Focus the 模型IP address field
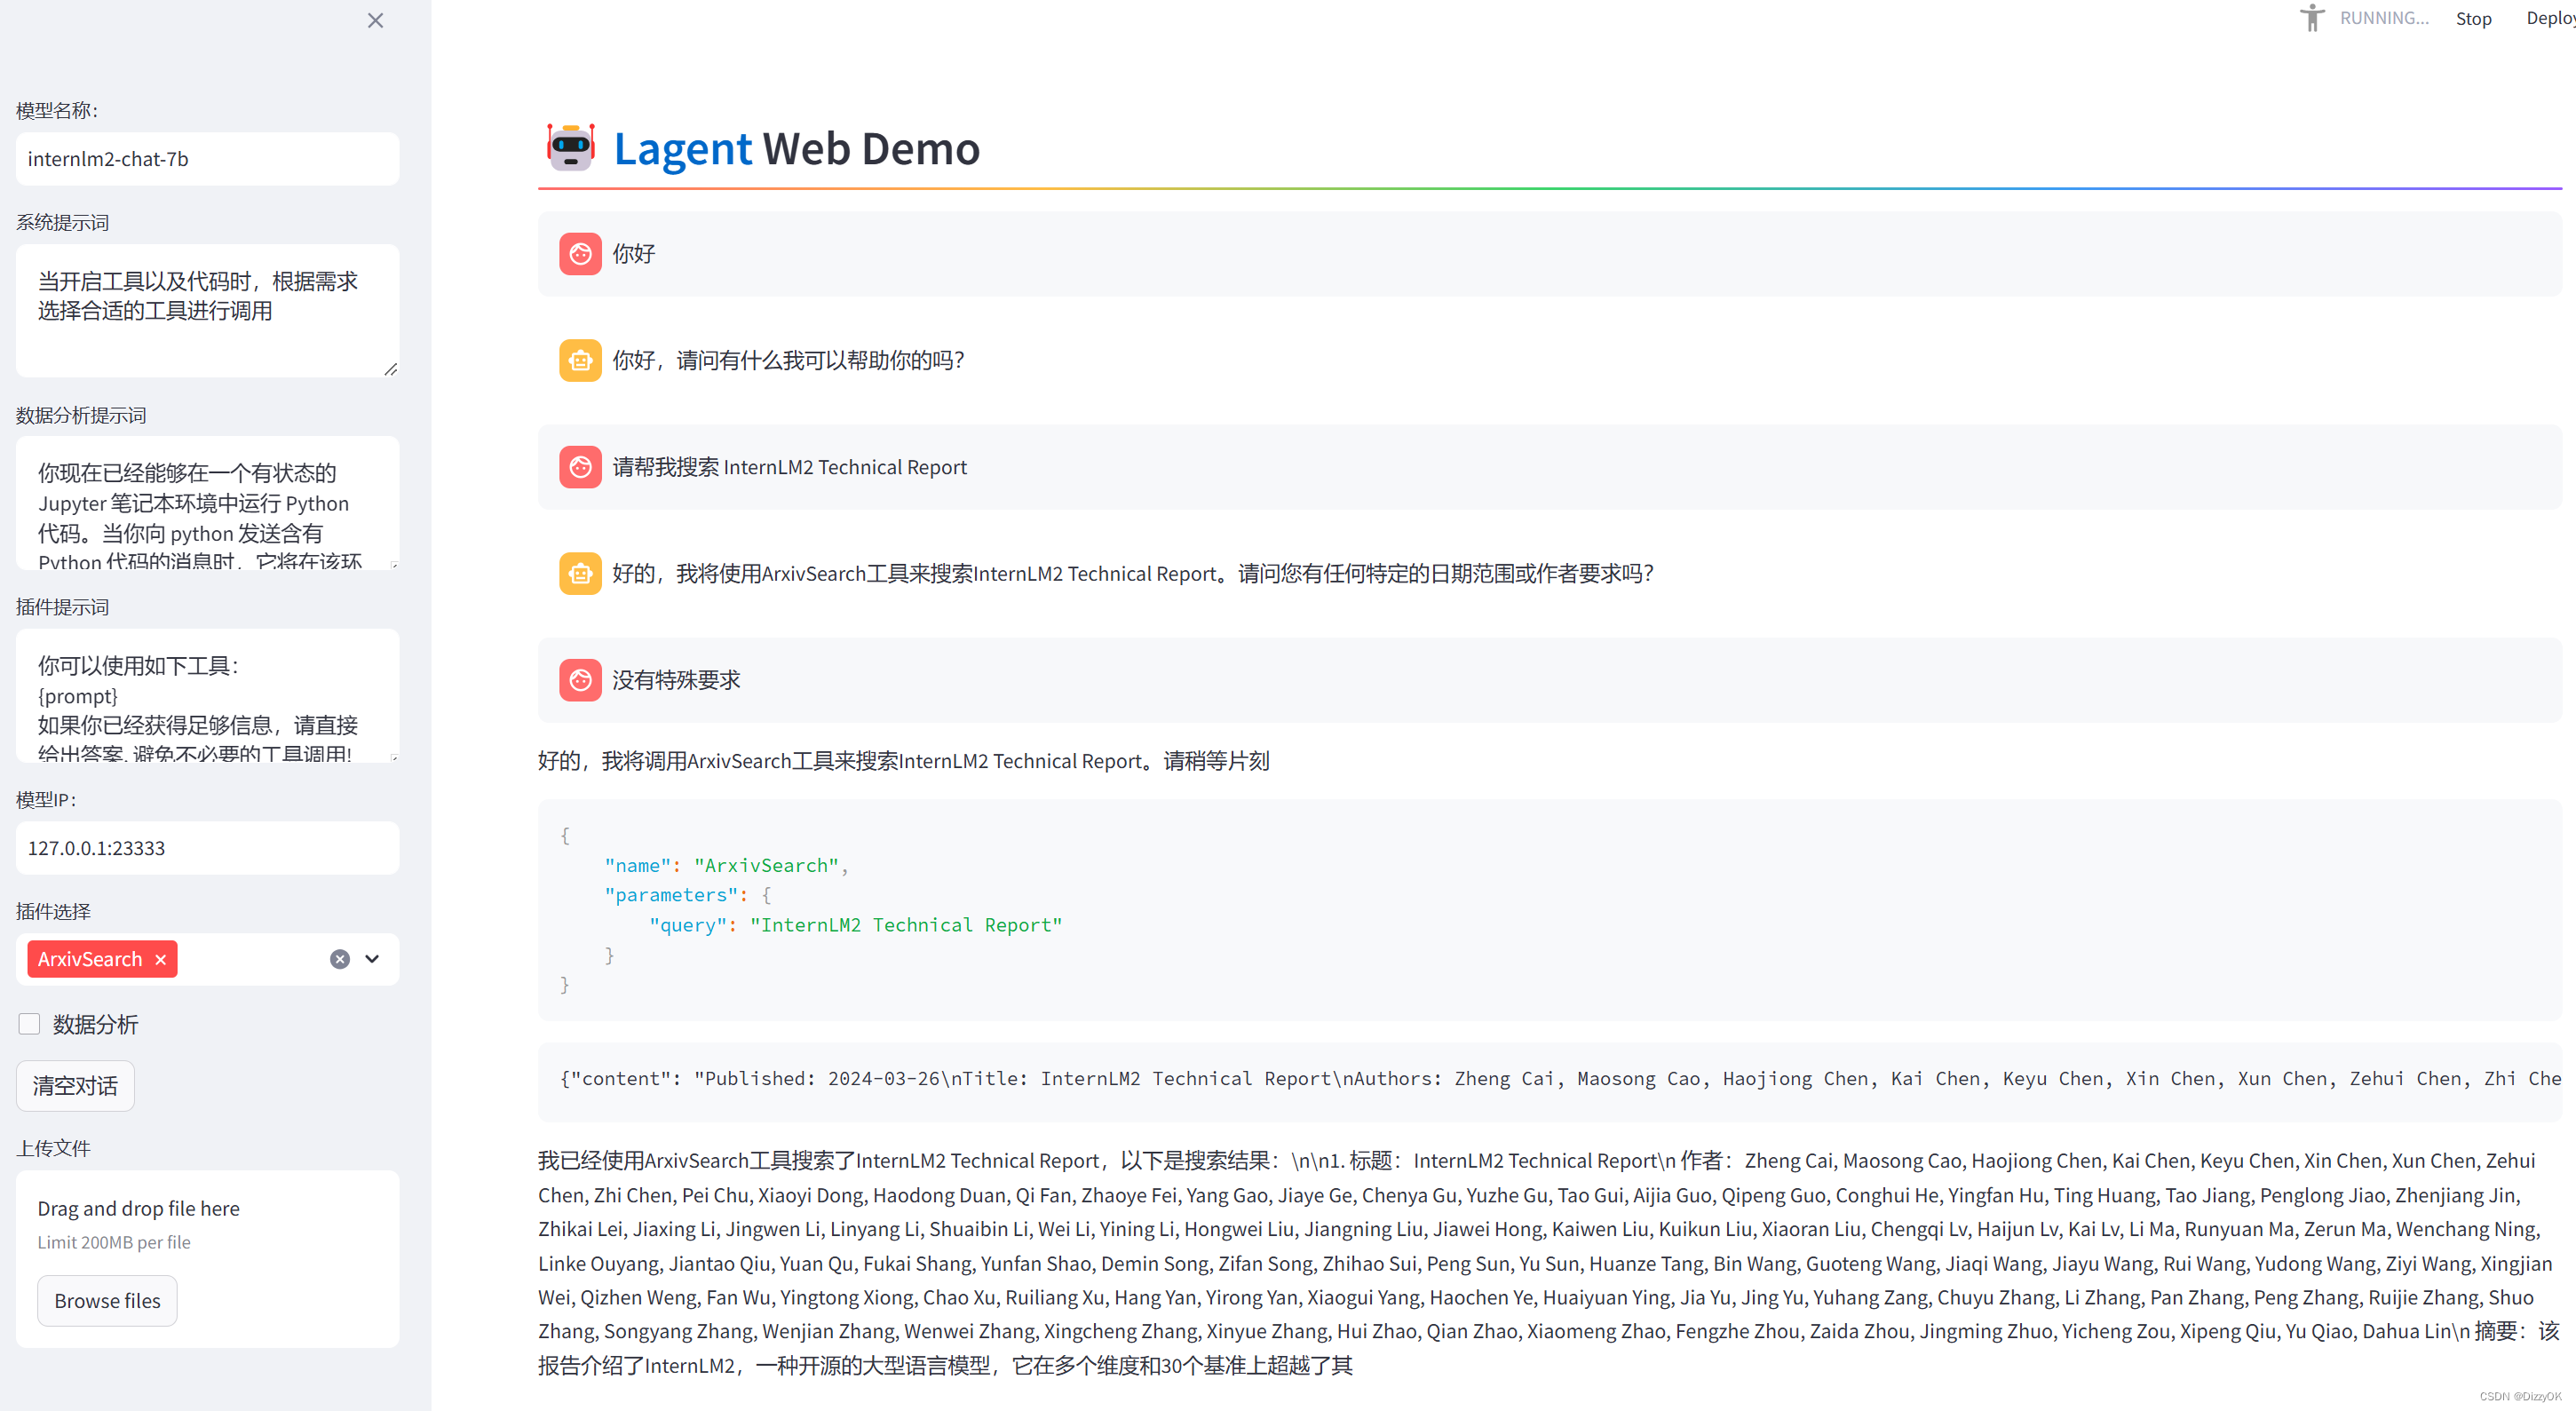The height and width of the screenshot is (1411, 2576). point(207,848)
